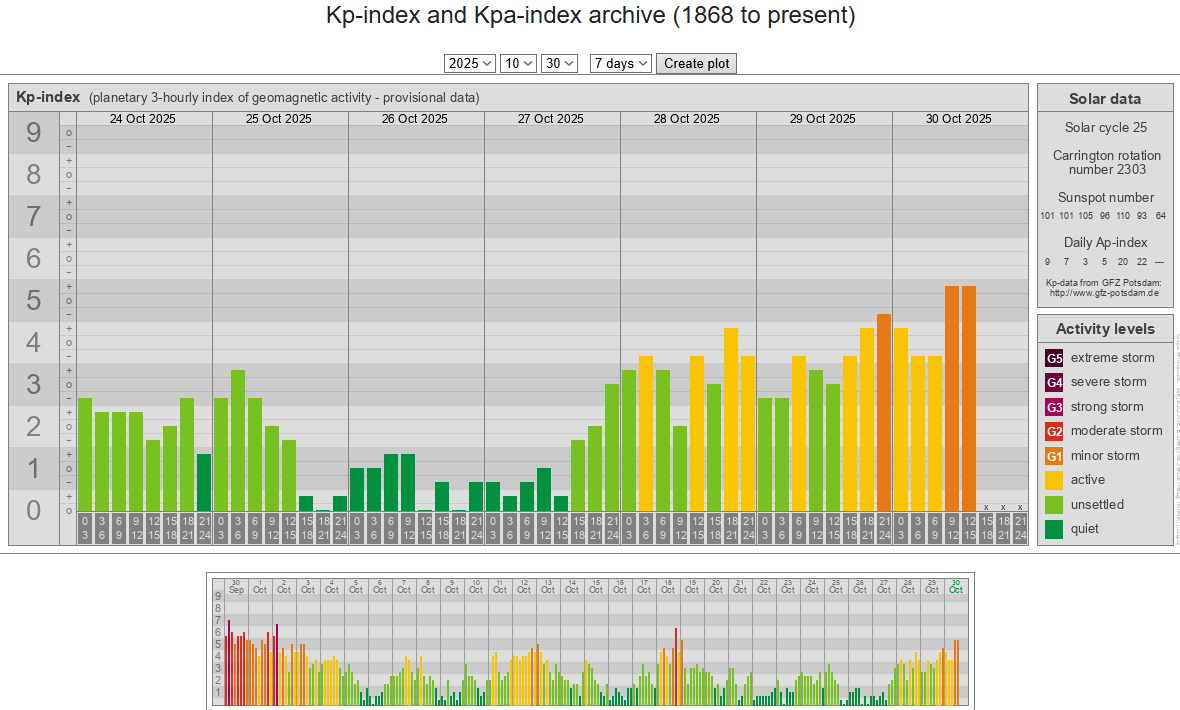Open the 7 days duration dropdown

pyautogui.click(x=621, y=63)
